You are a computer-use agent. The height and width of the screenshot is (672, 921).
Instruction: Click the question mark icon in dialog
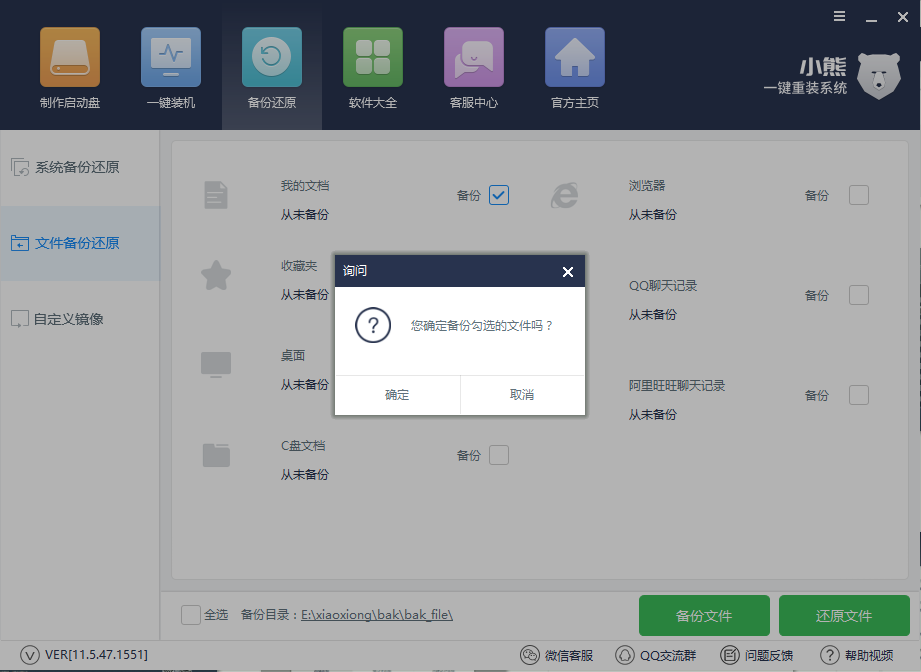373,325
